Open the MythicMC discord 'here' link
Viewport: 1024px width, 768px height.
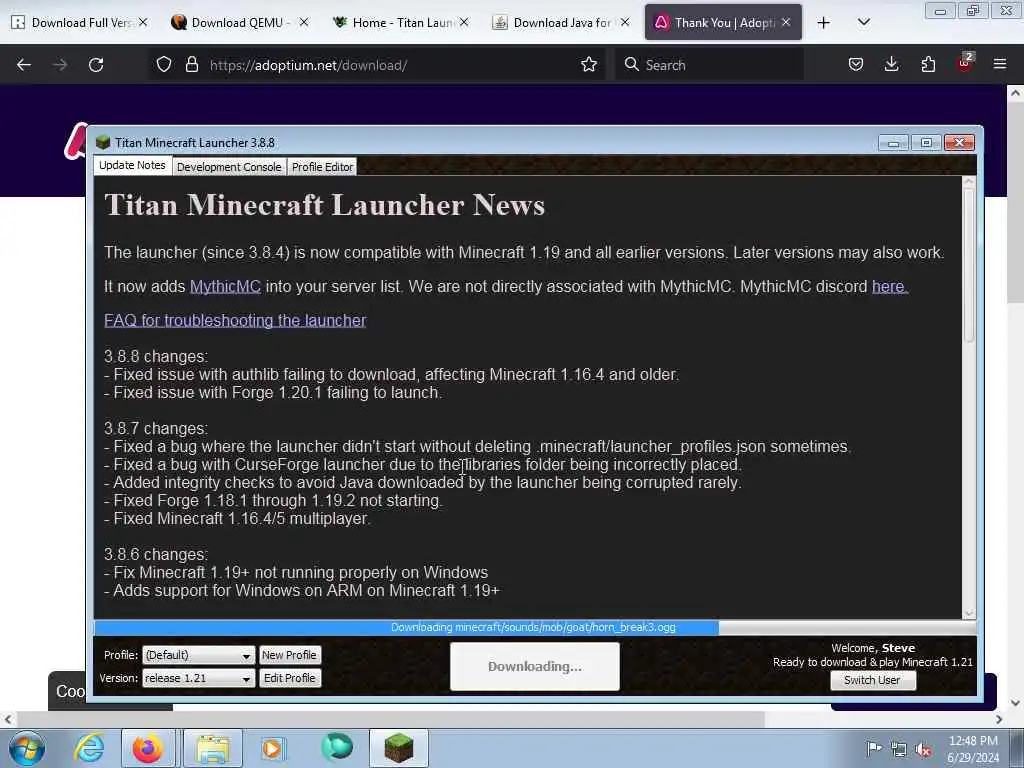[890, 287]
